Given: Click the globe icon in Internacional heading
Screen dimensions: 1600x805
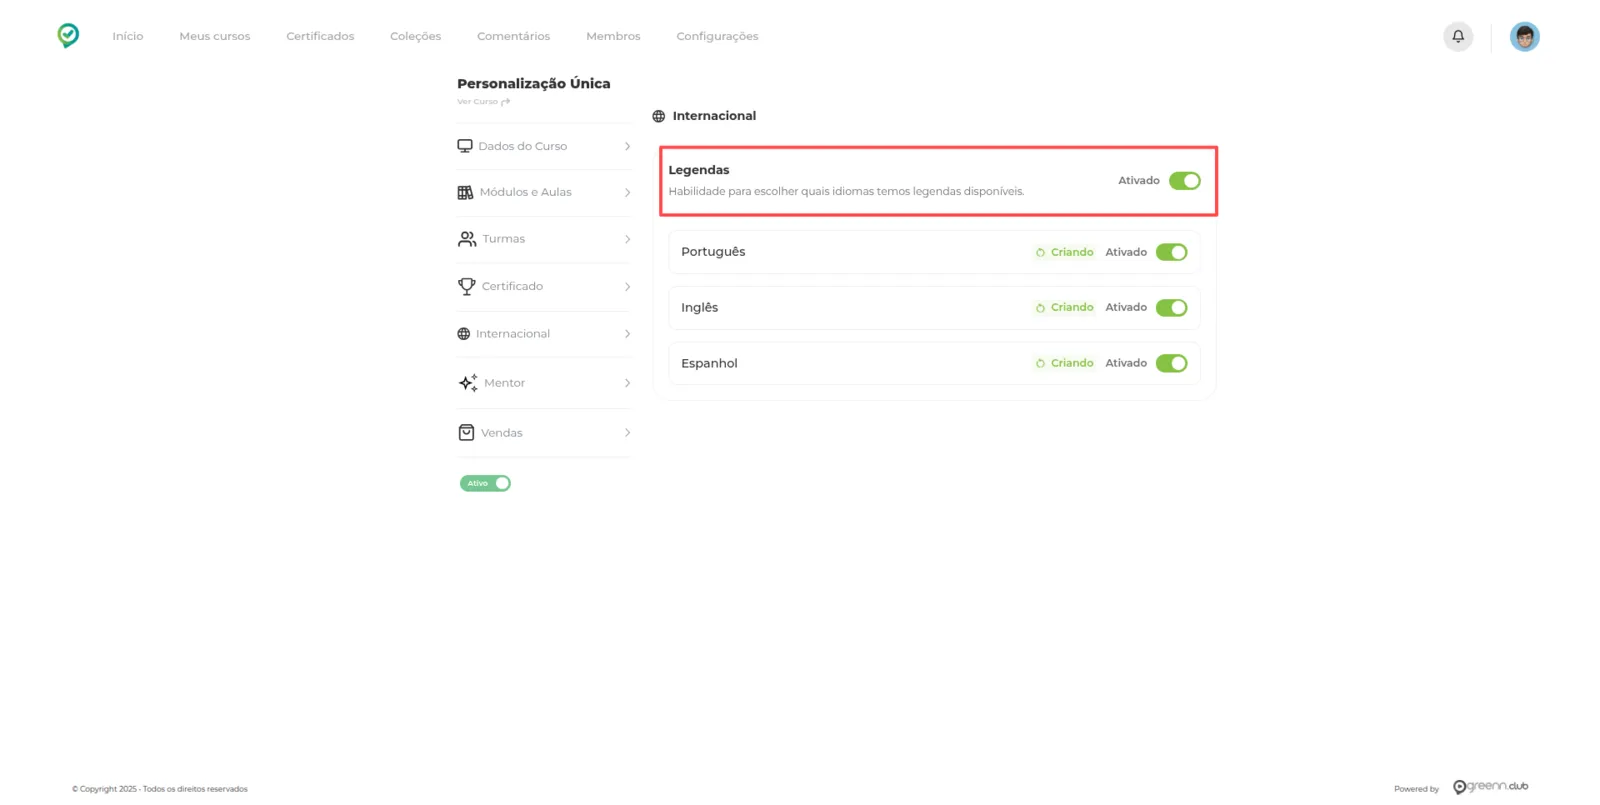Looking at the screenshot, I should tap(659, 116).
